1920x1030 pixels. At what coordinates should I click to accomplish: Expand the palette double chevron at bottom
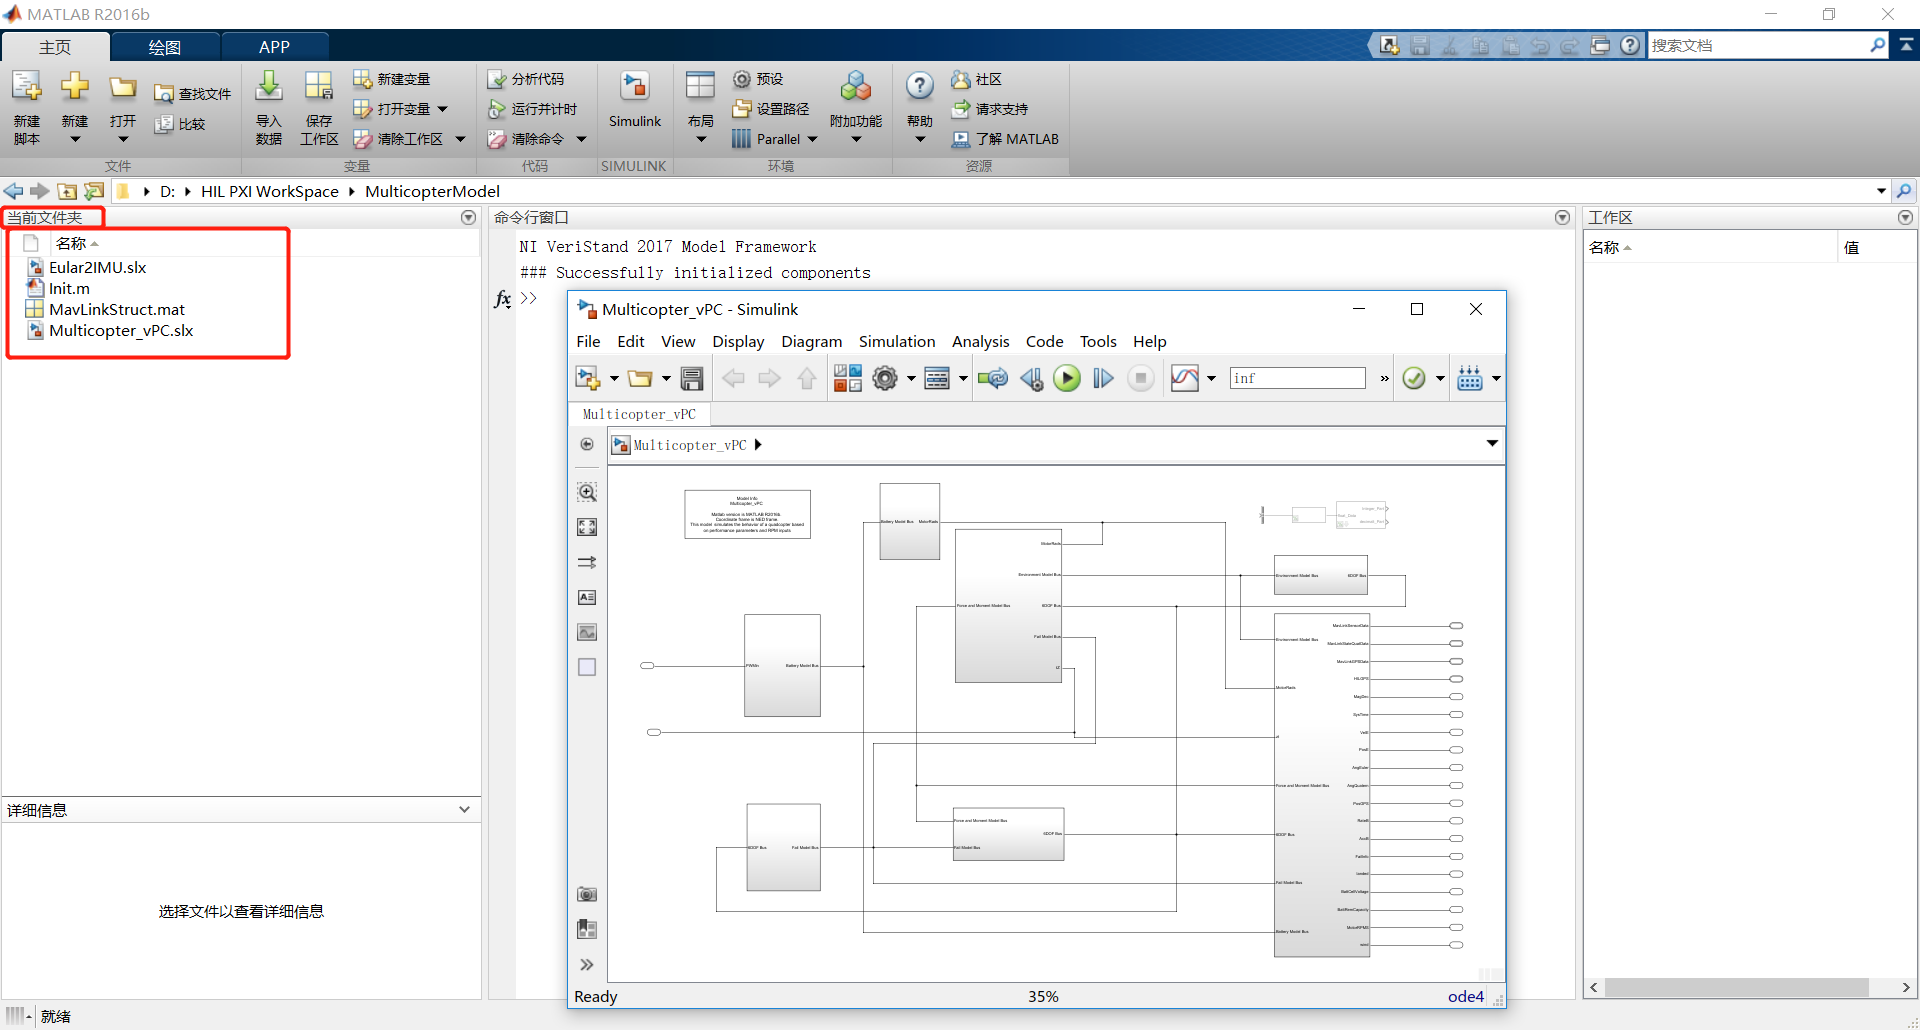point(587,965)
